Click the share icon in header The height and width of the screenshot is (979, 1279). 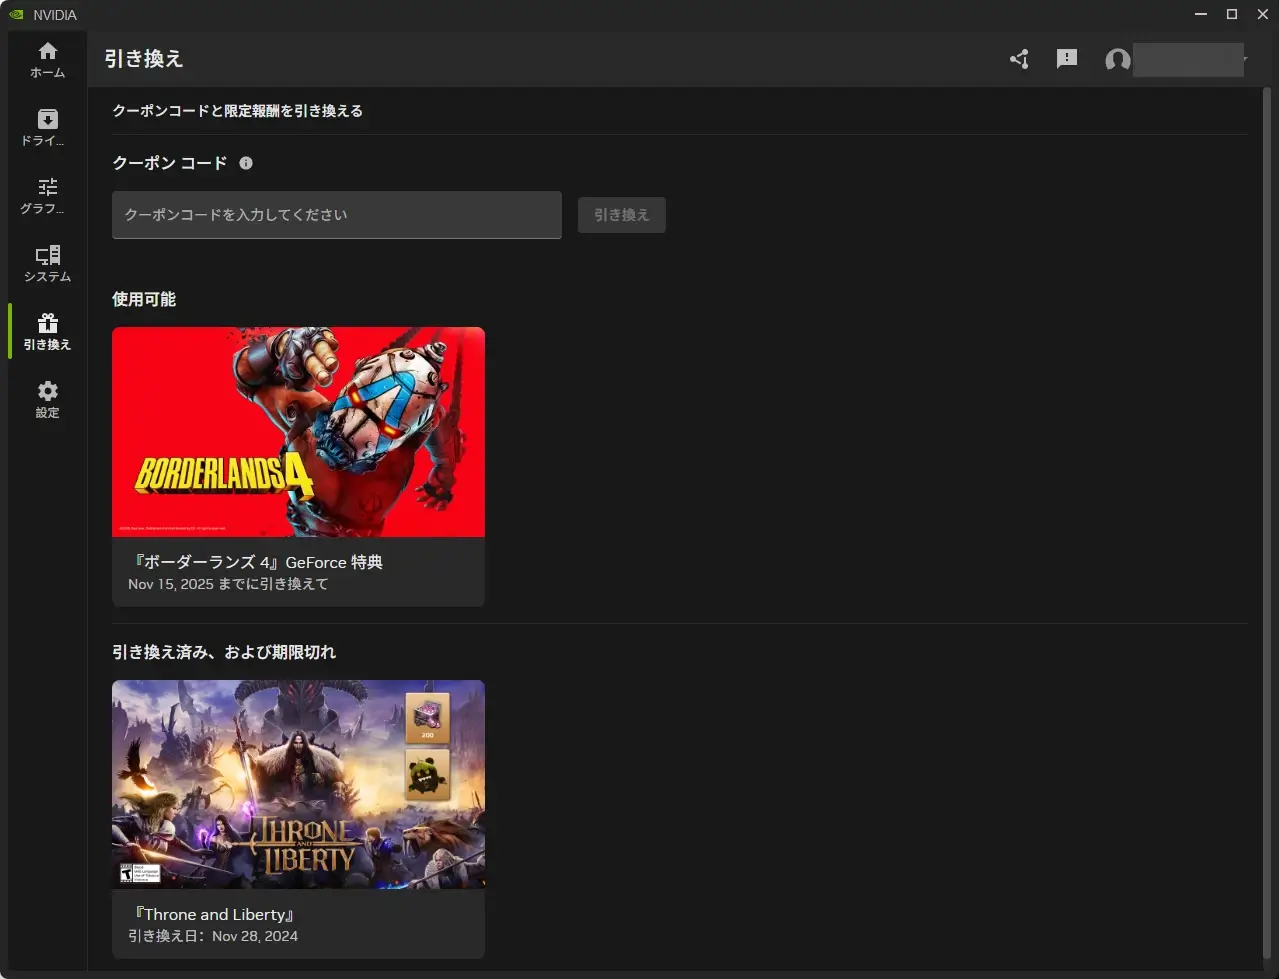[x=1019, y=59]
